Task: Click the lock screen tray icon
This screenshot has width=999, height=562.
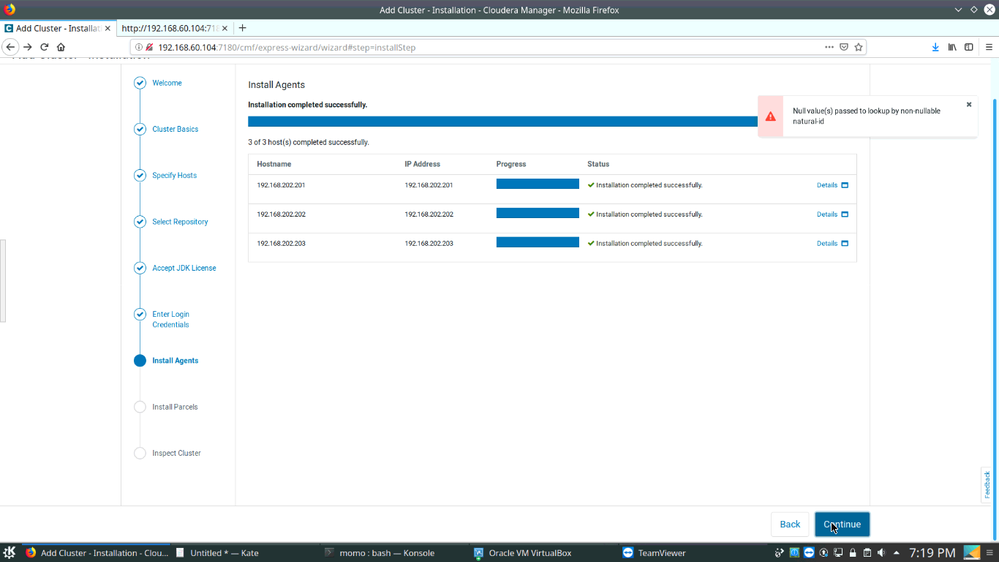Action: [x=852, y=553]
